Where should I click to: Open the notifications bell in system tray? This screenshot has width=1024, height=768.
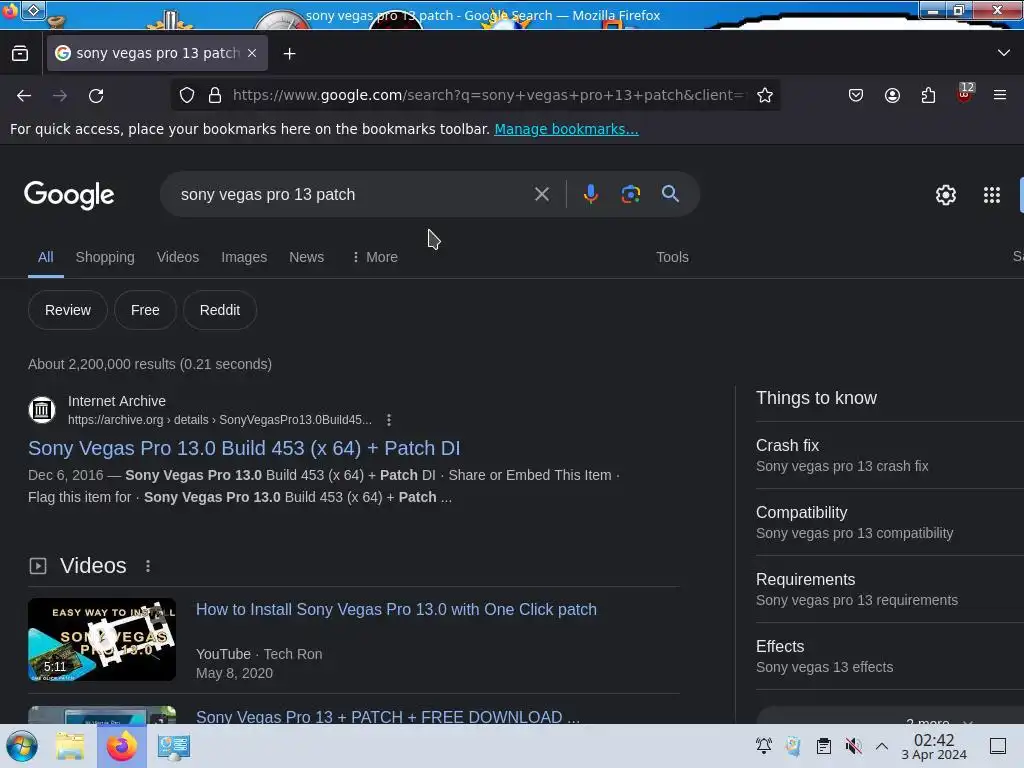[x=763, y=746]
